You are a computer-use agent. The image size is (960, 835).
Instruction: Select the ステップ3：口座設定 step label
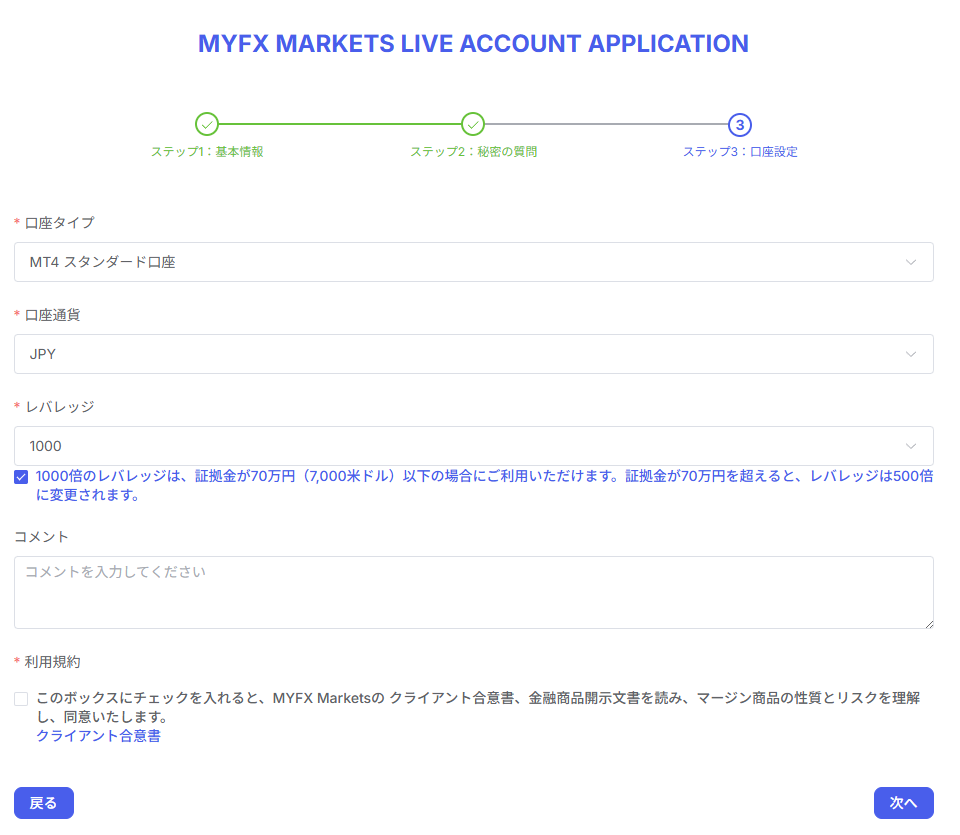point(740,152)
